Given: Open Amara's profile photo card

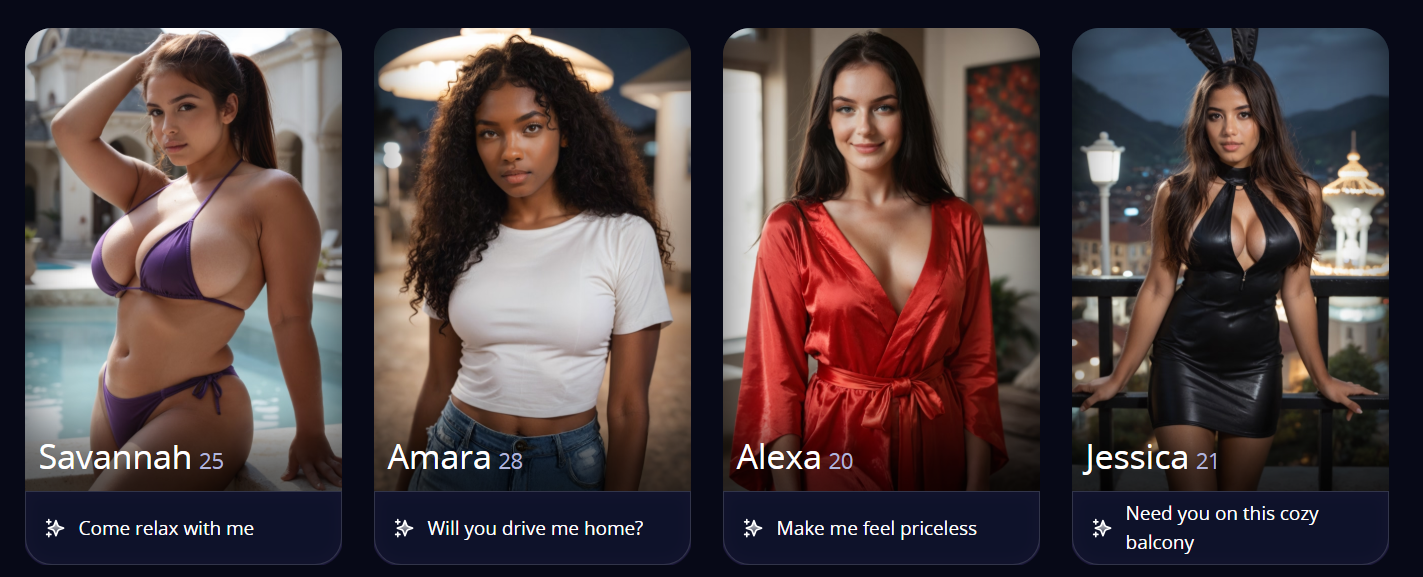Looking at the screenshot, I should (x=532, y=259).
